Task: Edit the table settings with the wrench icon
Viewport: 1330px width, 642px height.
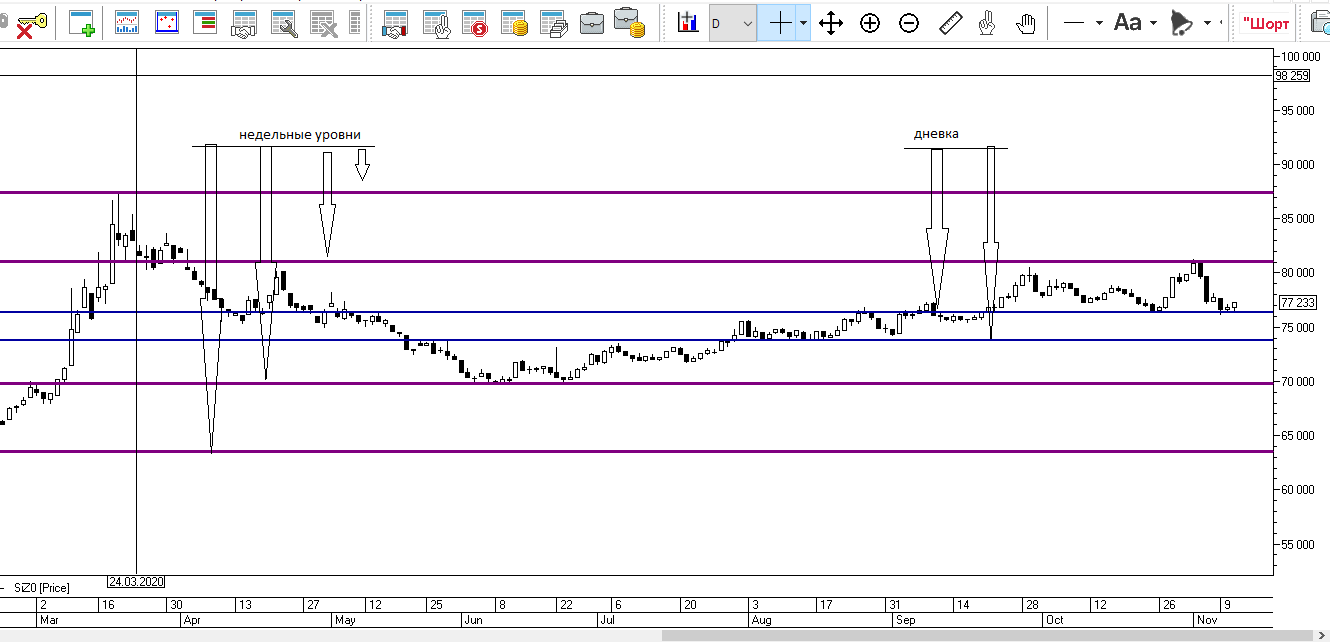Action: [283, 23]
